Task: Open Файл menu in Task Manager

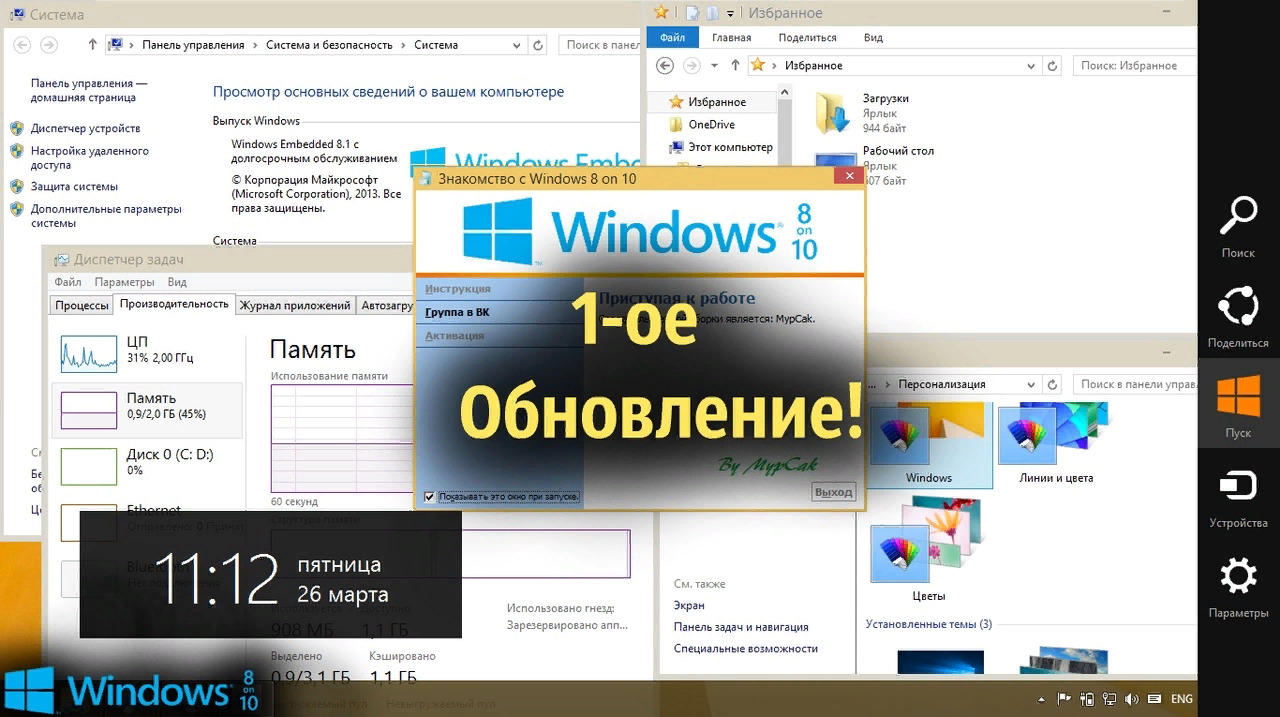Action: point(68,282)
